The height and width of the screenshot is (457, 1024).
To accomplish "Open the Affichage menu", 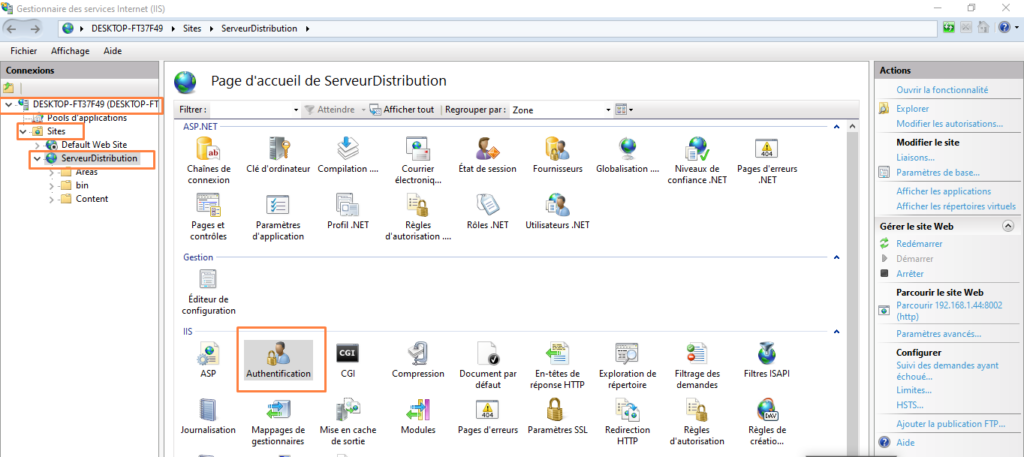I will [70, 51].
